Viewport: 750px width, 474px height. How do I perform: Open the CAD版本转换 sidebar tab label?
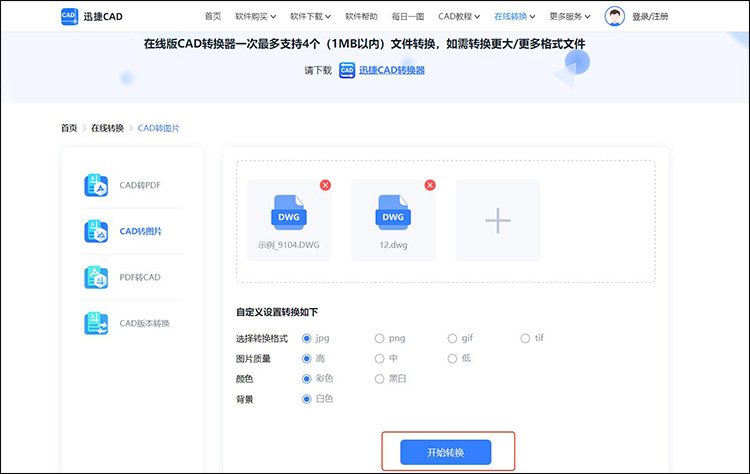point(144,323)
